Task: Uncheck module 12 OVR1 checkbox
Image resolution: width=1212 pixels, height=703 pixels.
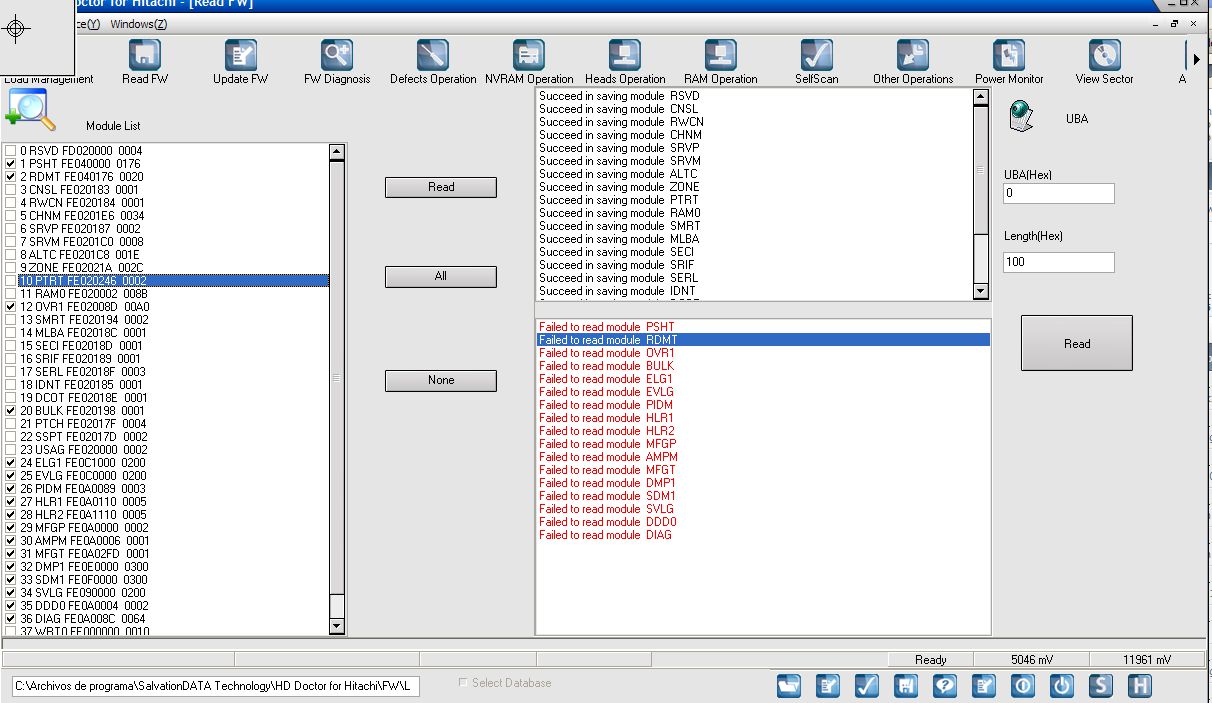Action: (x=11, y=306)
